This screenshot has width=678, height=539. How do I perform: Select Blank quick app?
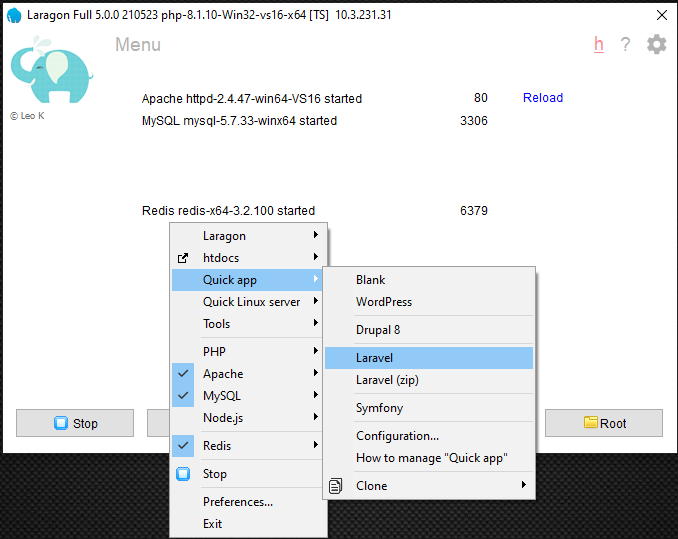coord(429,280)
